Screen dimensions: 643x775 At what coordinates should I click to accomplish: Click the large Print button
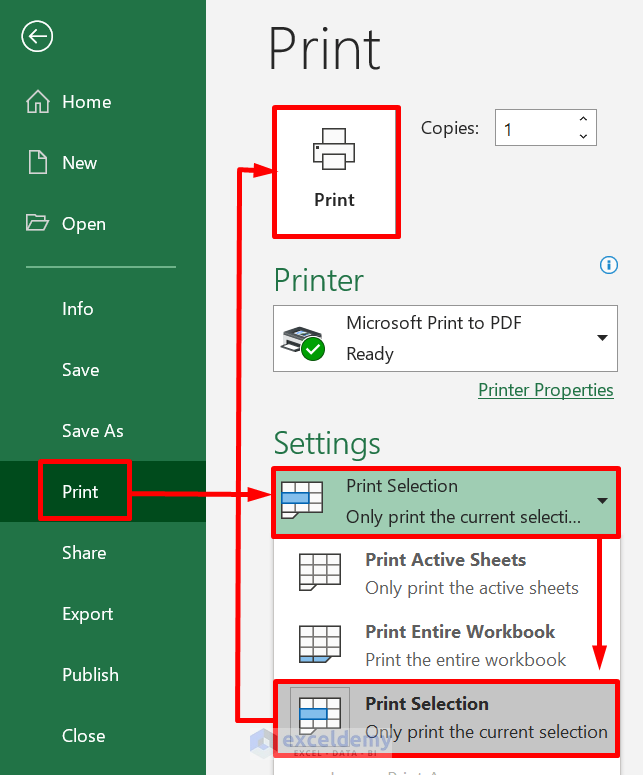tap(336, 172)
